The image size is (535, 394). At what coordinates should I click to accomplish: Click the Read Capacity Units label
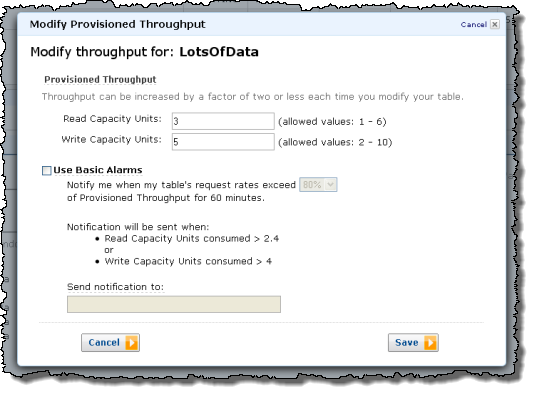[x=112, y=119]
